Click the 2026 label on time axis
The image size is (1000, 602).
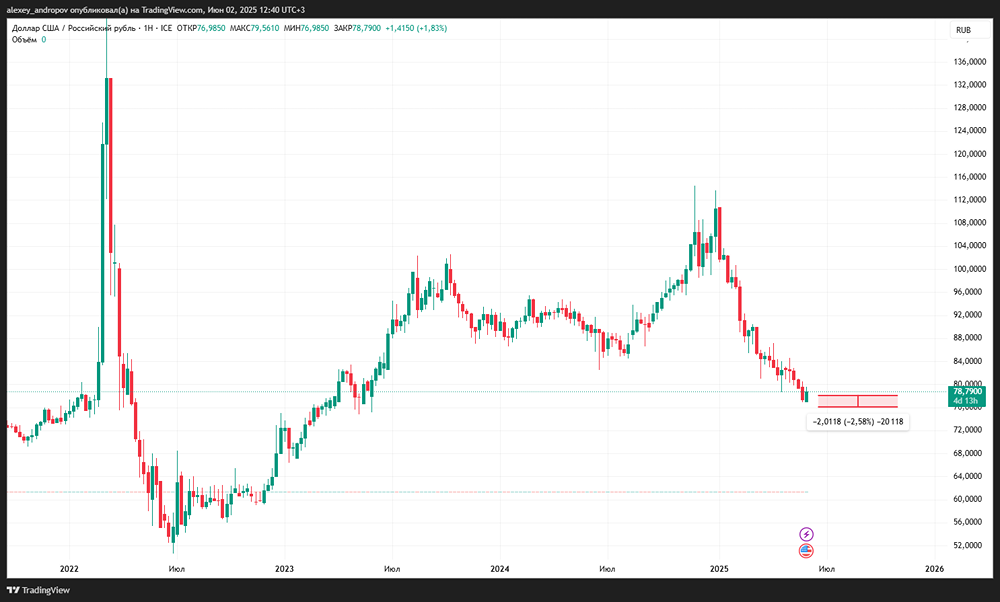tap(935, 569)
